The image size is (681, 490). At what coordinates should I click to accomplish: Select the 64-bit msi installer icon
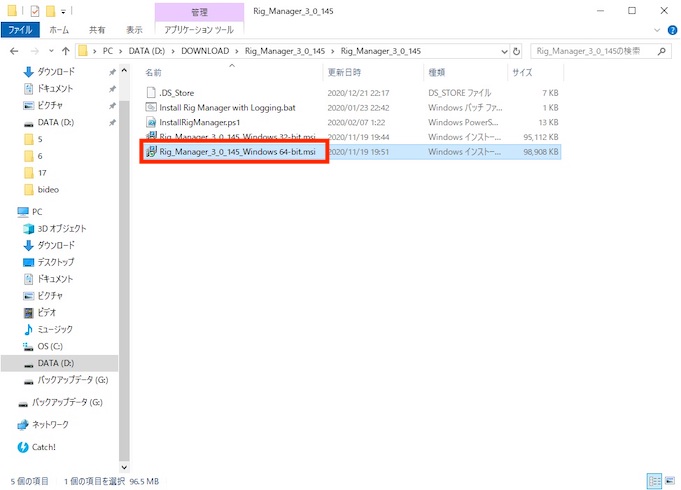coord(151,152)
